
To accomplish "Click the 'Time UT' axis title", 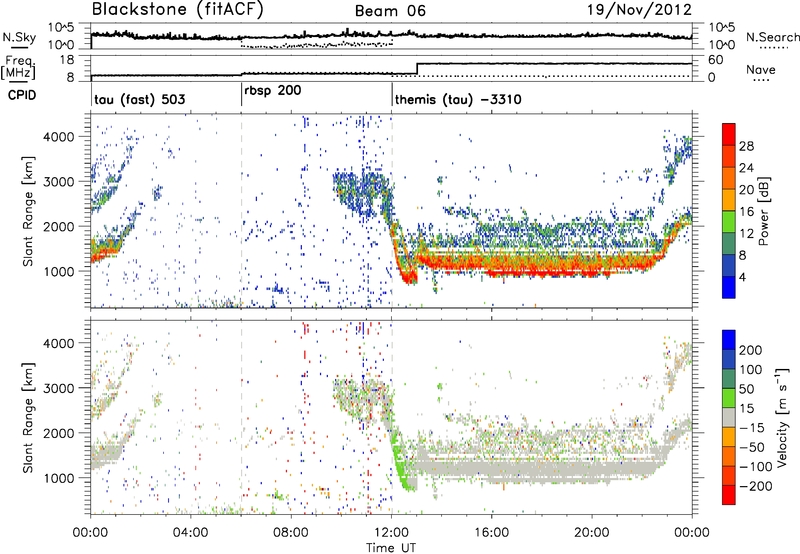I will [x=391, y=548].
